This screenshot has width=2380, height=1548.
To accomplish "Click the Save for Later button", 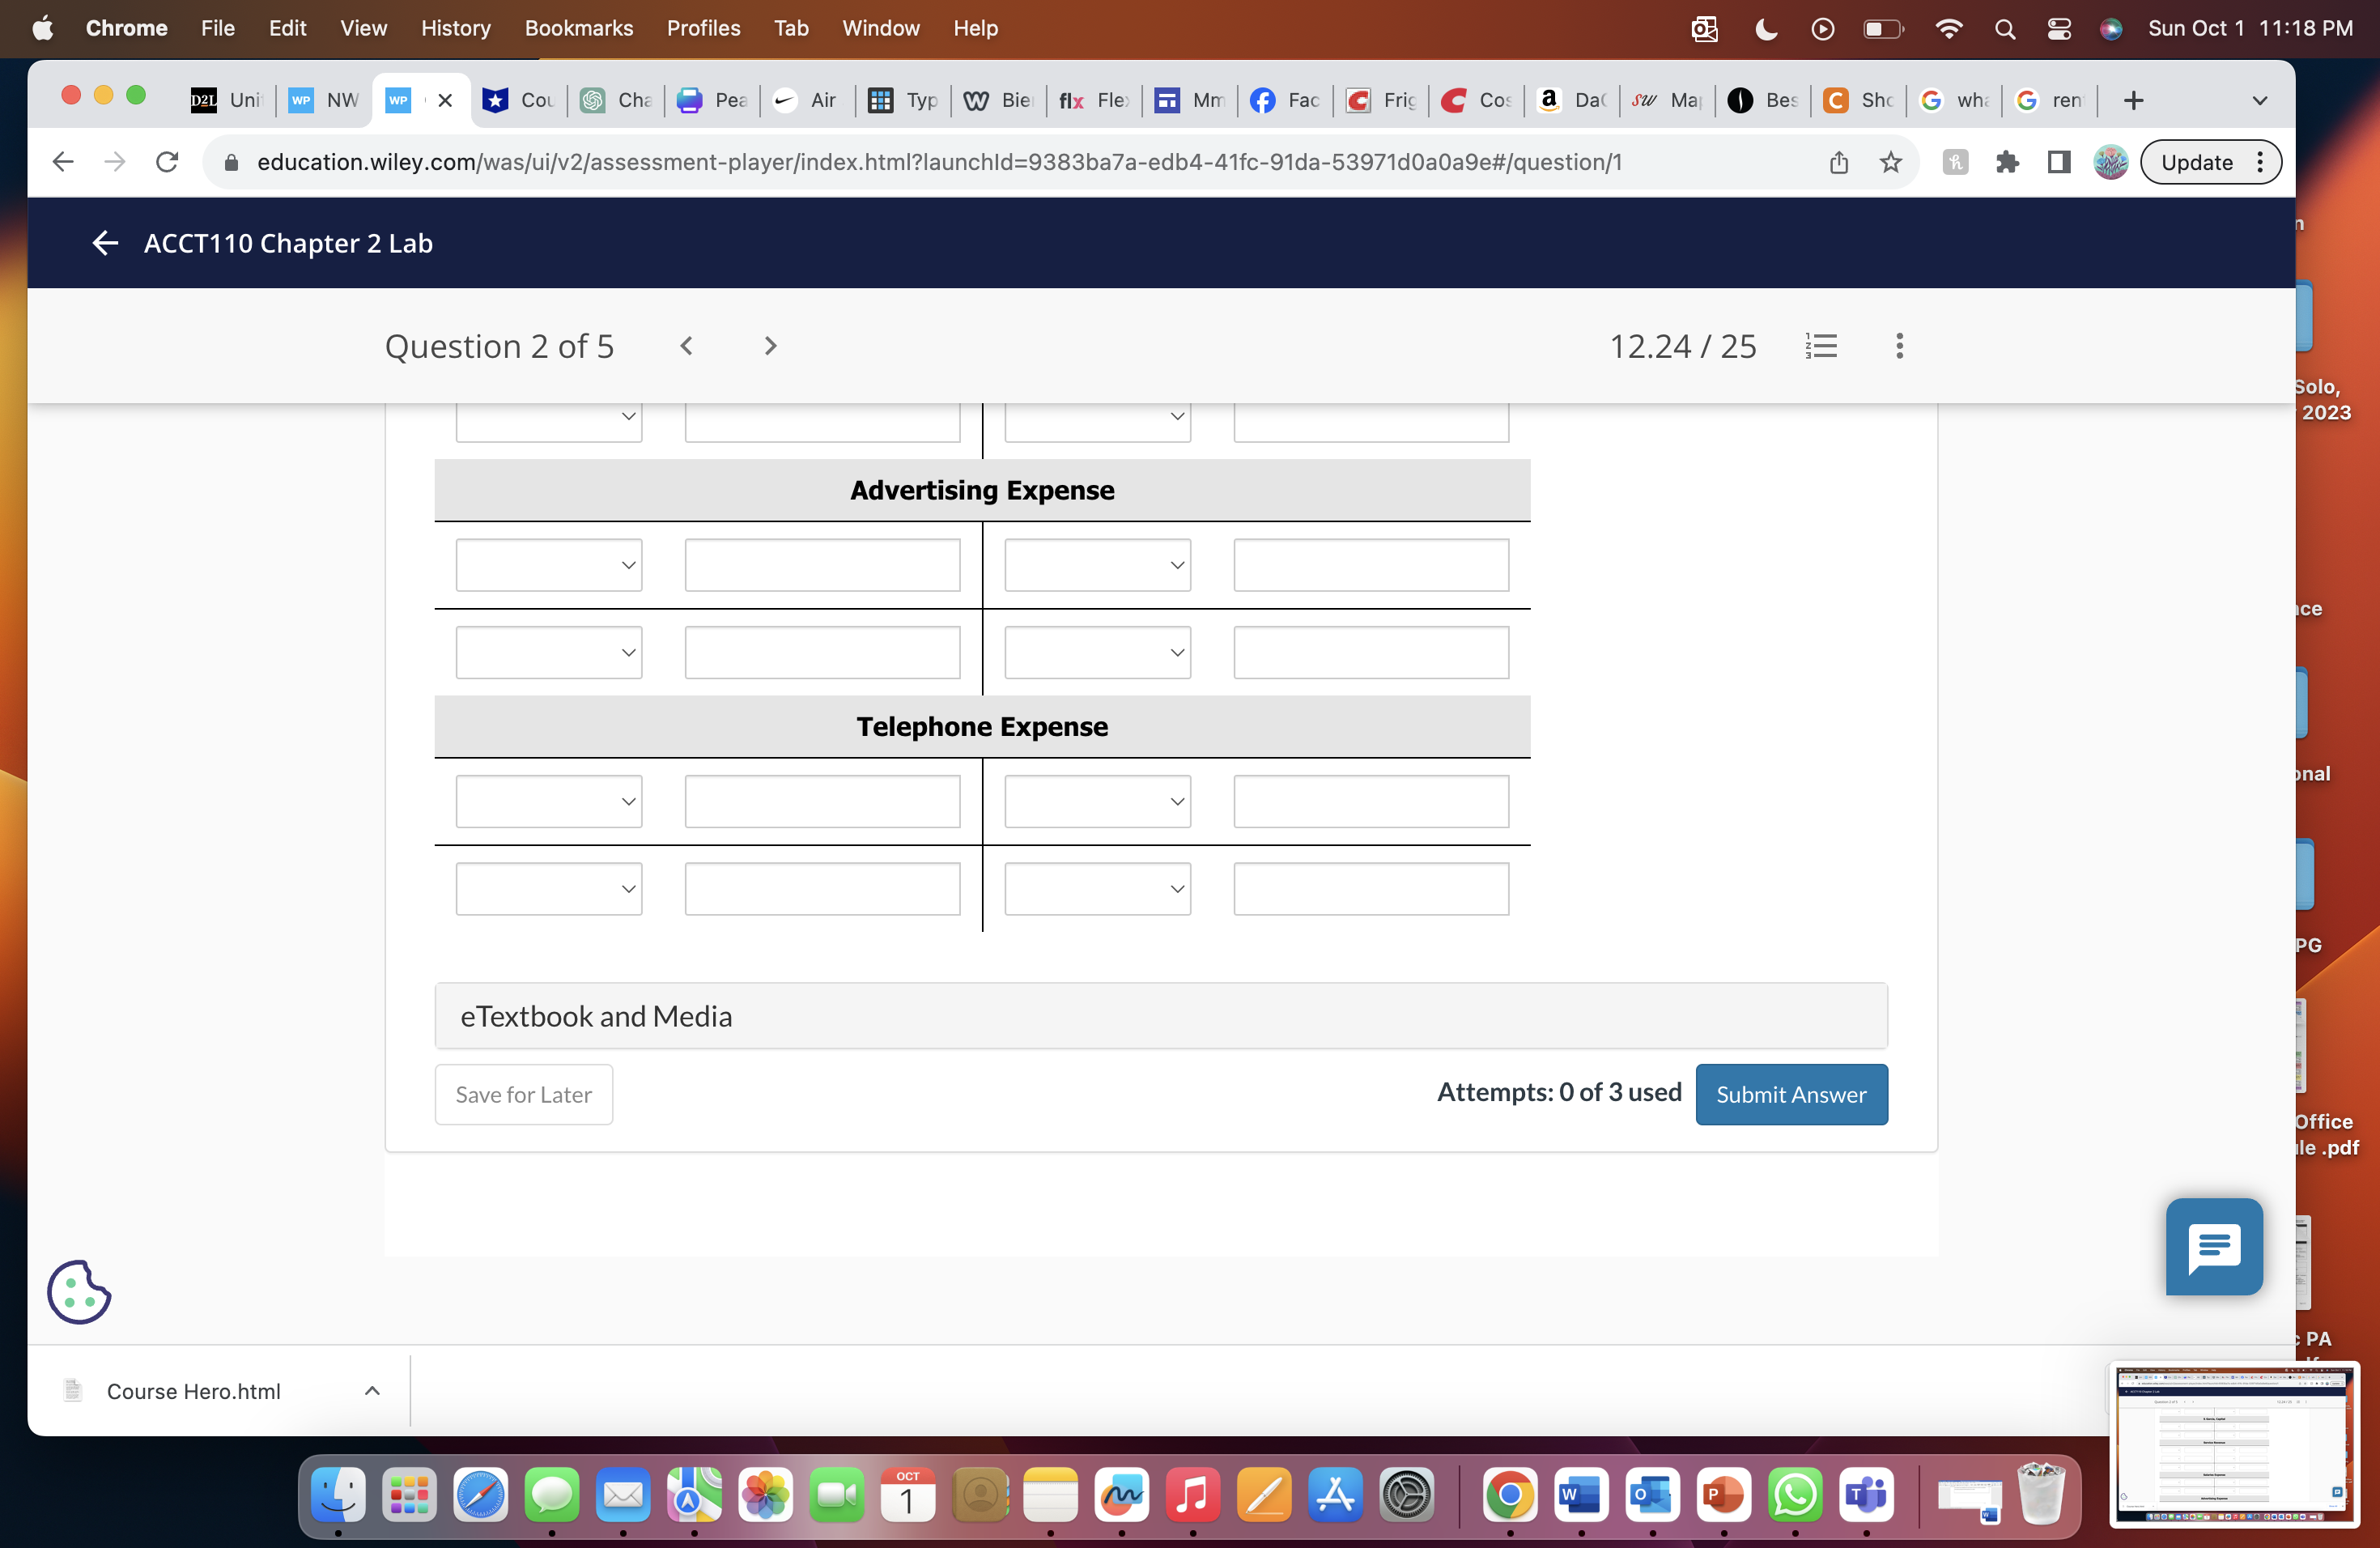I will 523,1094.
